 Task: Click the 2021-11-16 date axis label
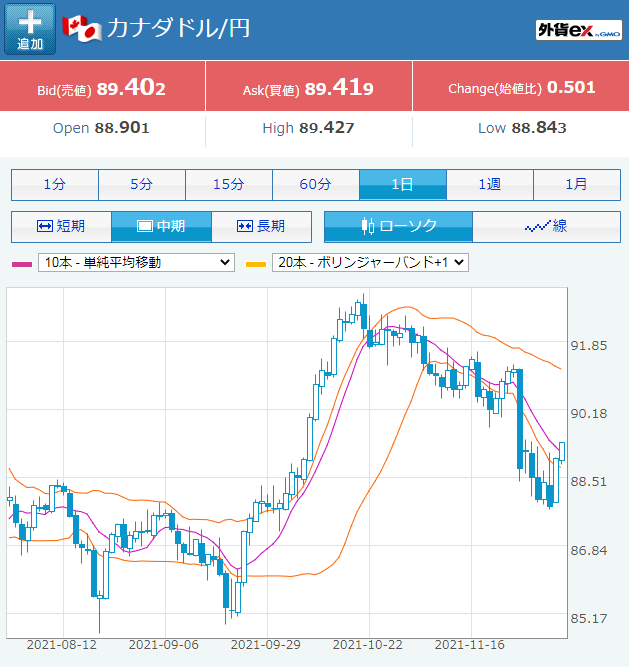470,645
